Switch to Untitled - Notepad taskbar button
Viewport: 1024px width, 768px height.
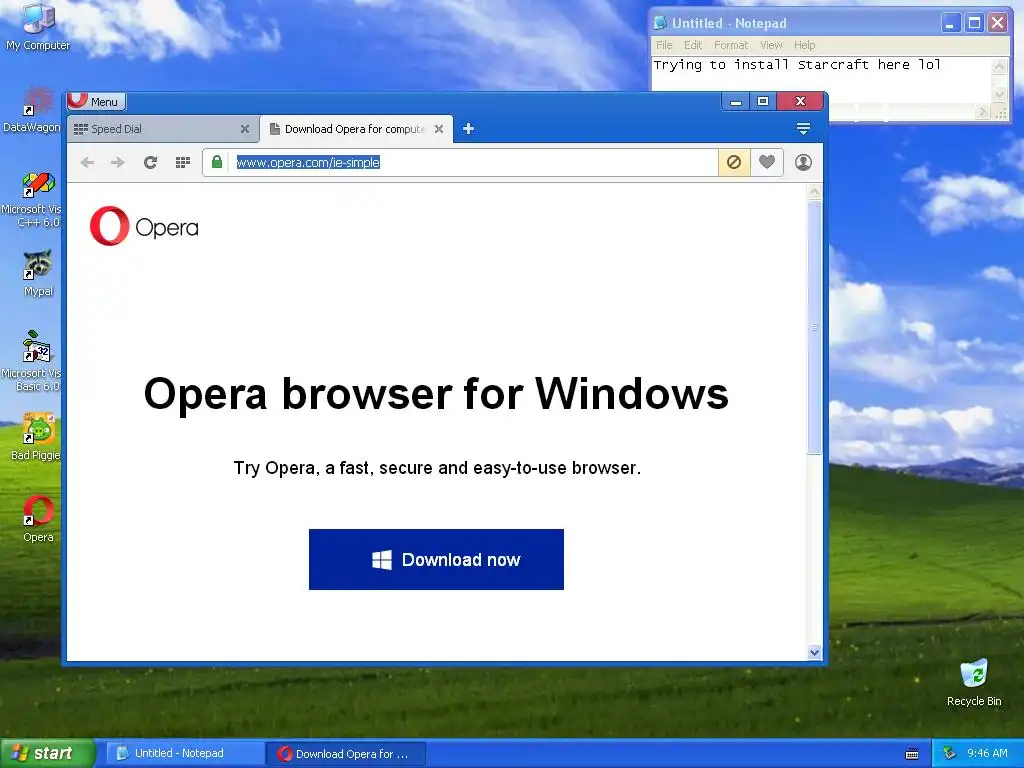(x=184, y=754)
